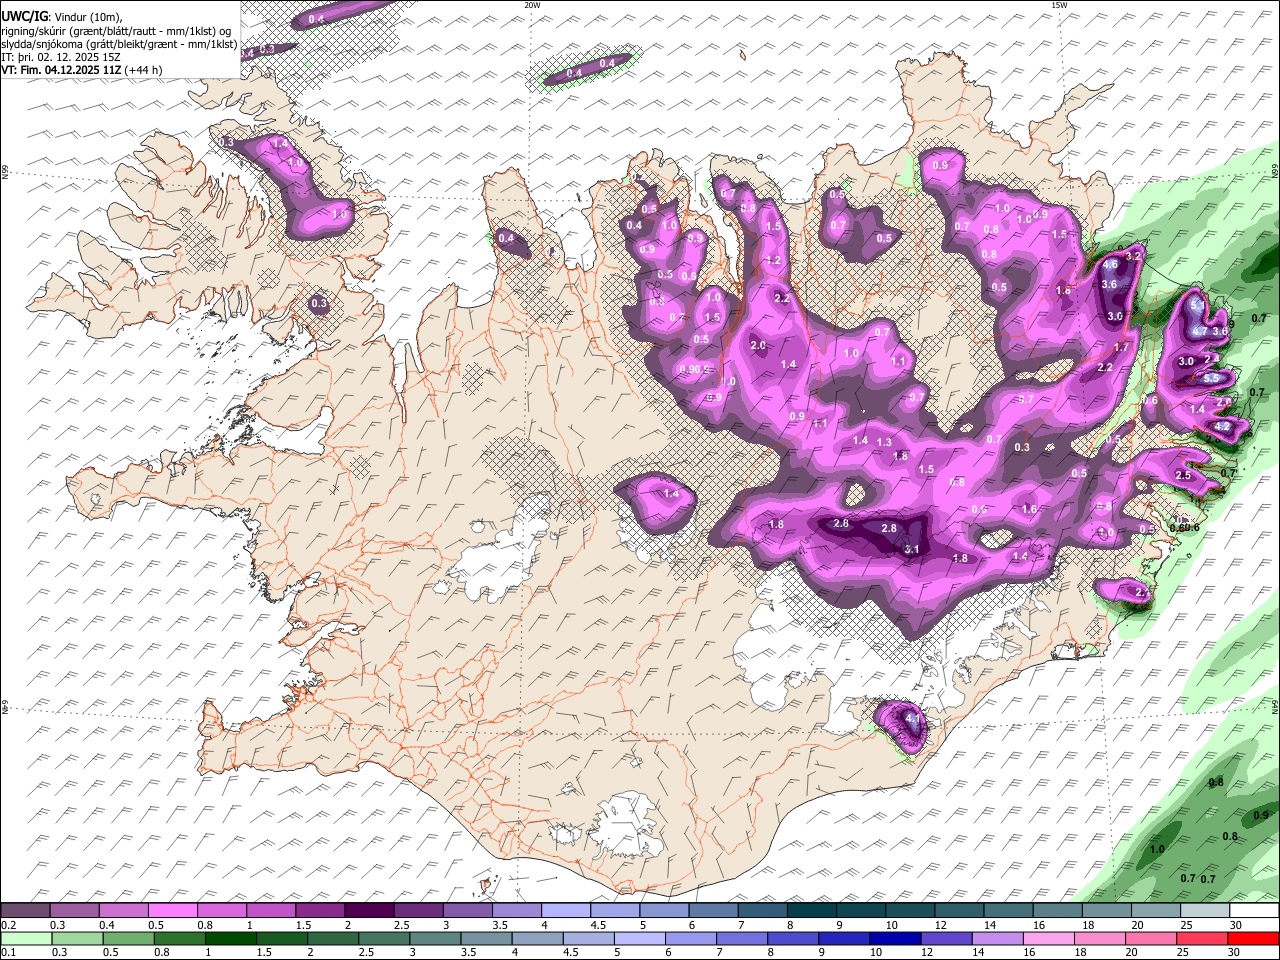Click the '0.2' label on the snow legend
The width and height of the screenshot is (1280, 960).
click(x=9, y=925)
